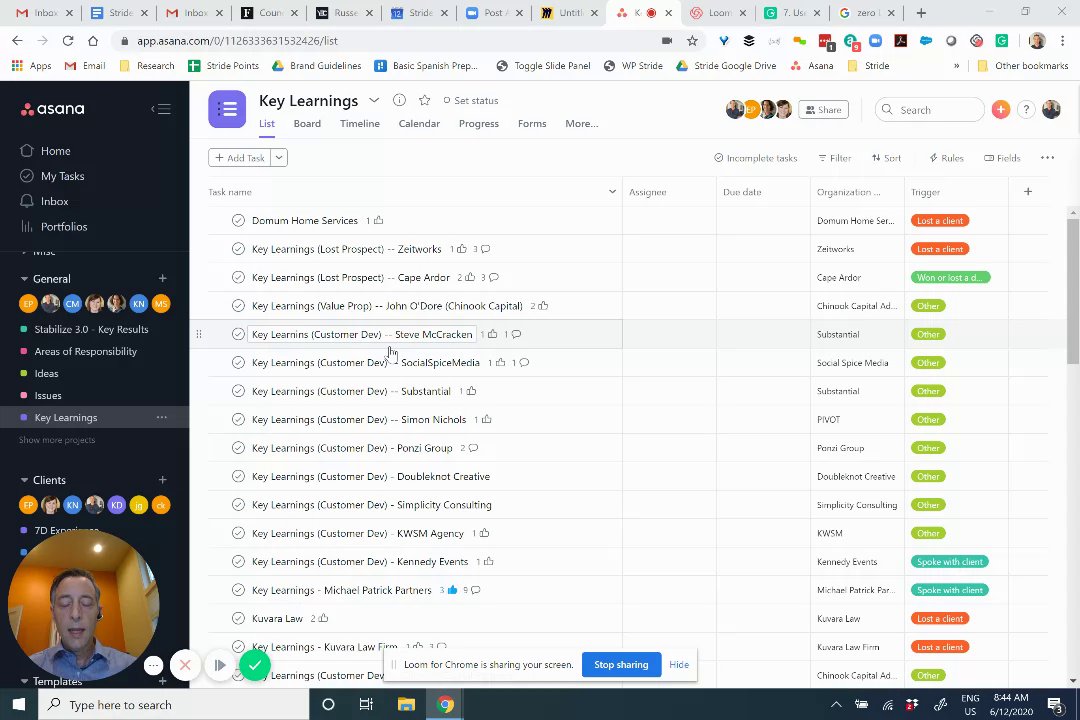Show more projects in sidebar
1080x720 pixels.
57,440
